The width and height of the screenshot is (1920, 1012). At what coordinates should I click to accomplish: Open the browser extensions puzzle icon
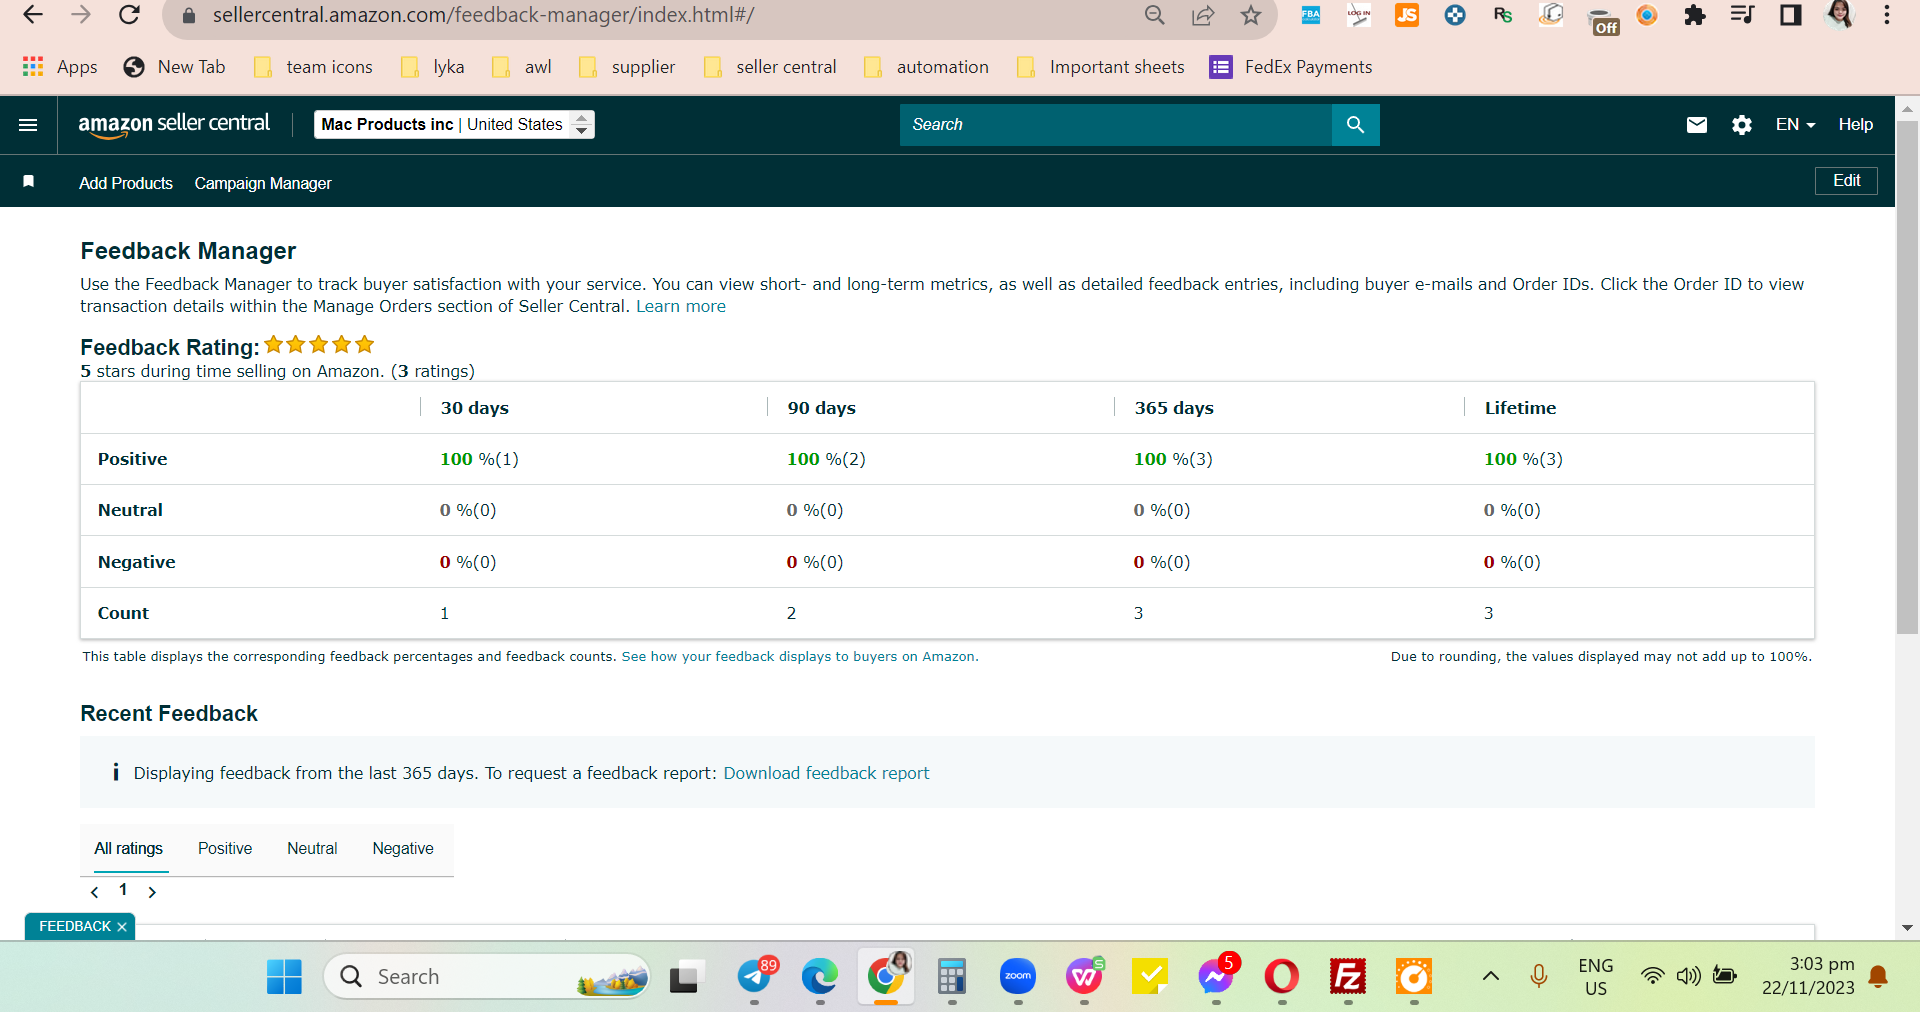(1695, 15)
